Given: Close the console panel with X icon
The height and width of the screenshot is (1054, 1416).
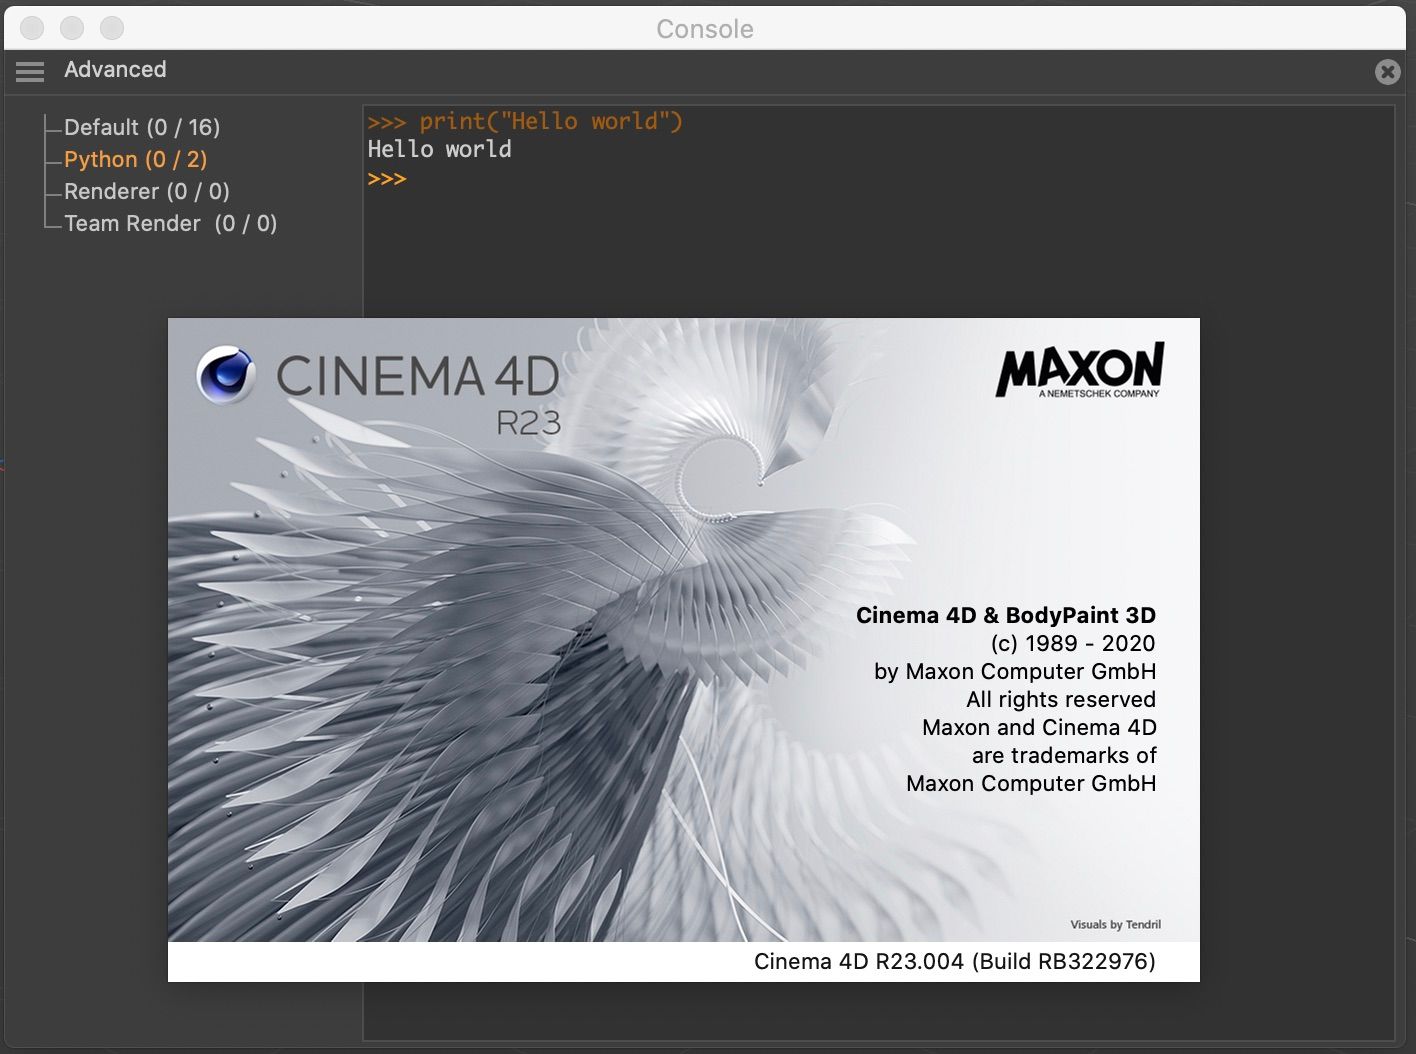Looking at the screenshot, I should [1387, 71].
